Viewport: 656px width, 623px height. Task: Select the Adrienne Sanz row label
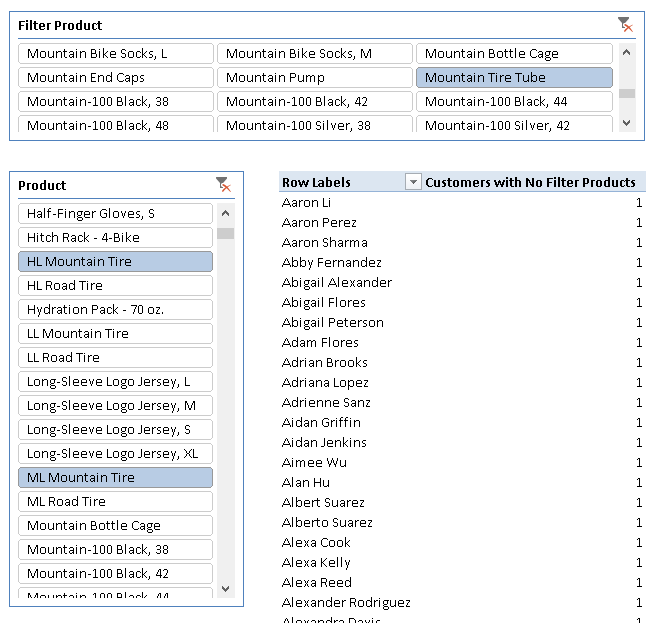click(326, 403)
